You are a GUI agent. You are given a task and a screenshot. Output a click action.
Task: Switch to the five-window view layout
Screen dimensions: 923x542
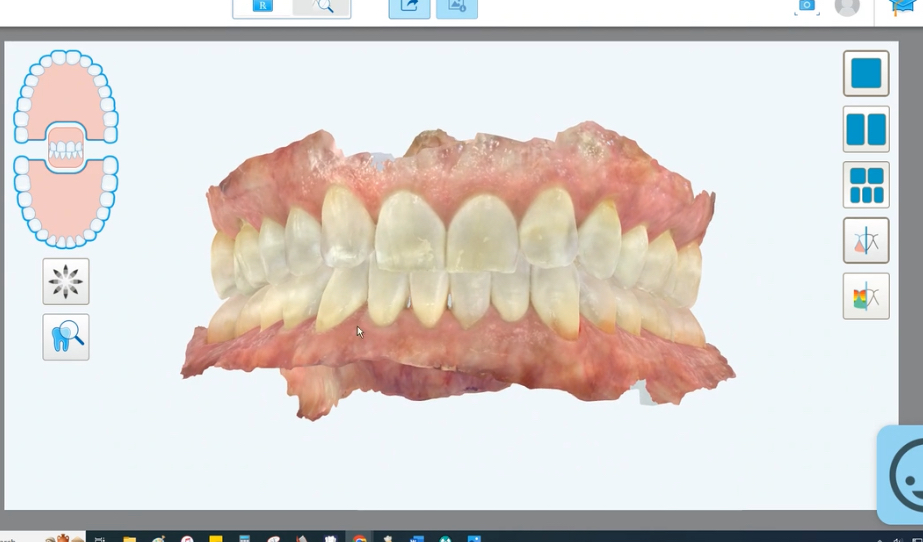[x=866, y=185]
